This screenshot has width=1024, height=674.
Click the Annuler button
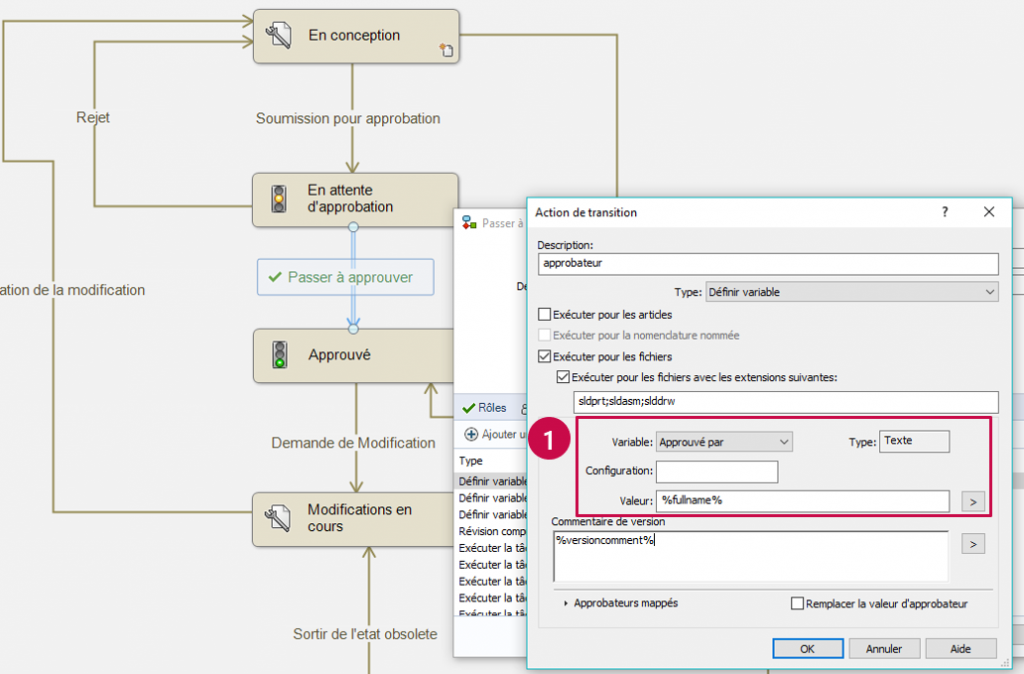[x=884, y=649]
